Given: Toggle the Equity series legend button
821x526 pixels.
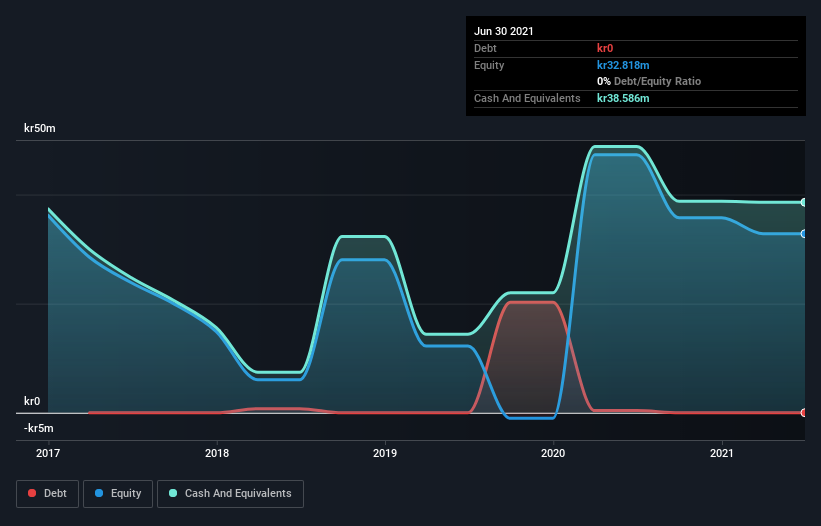Looking at the screenshot, I should 118,494.
